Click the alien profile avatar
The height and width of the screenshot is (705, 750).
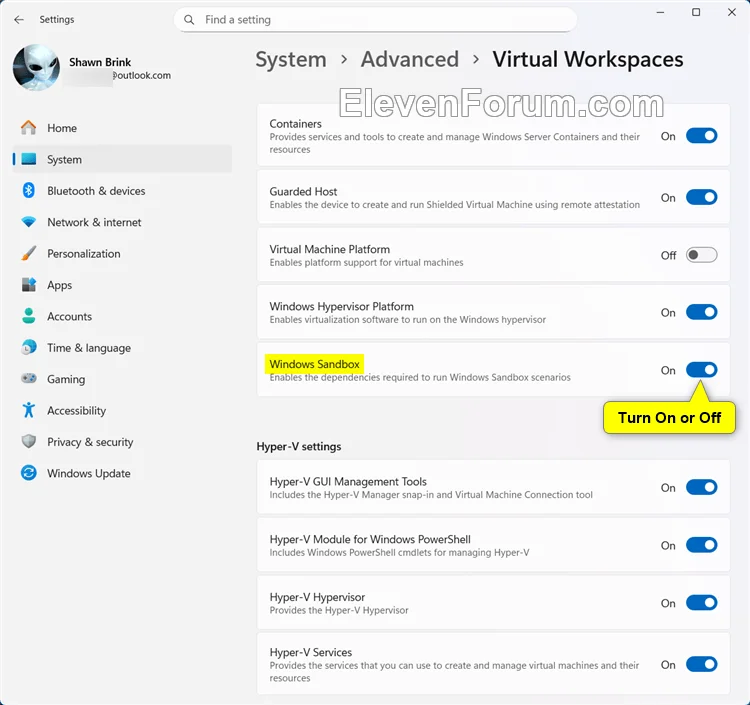(36, 67)
